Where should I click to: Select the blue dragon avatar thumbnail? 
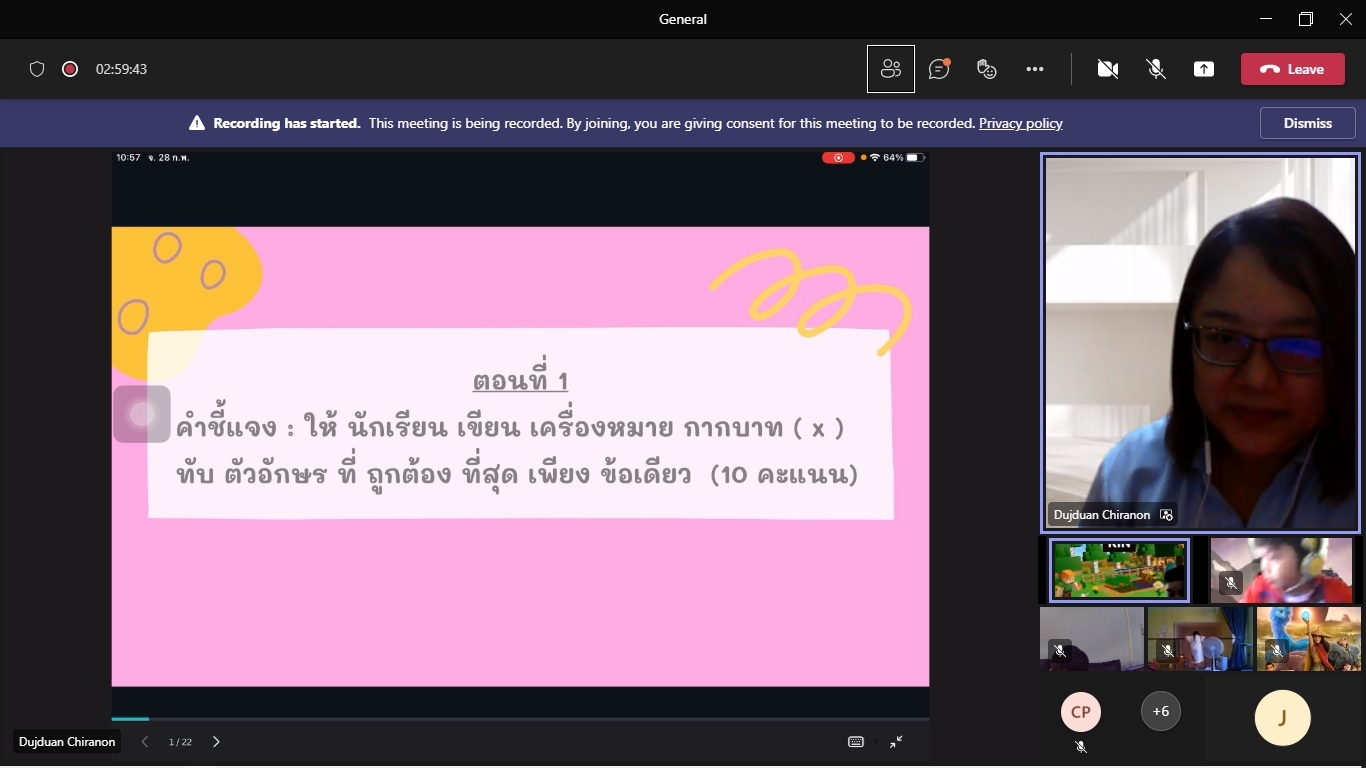(x=1308, y=638)
